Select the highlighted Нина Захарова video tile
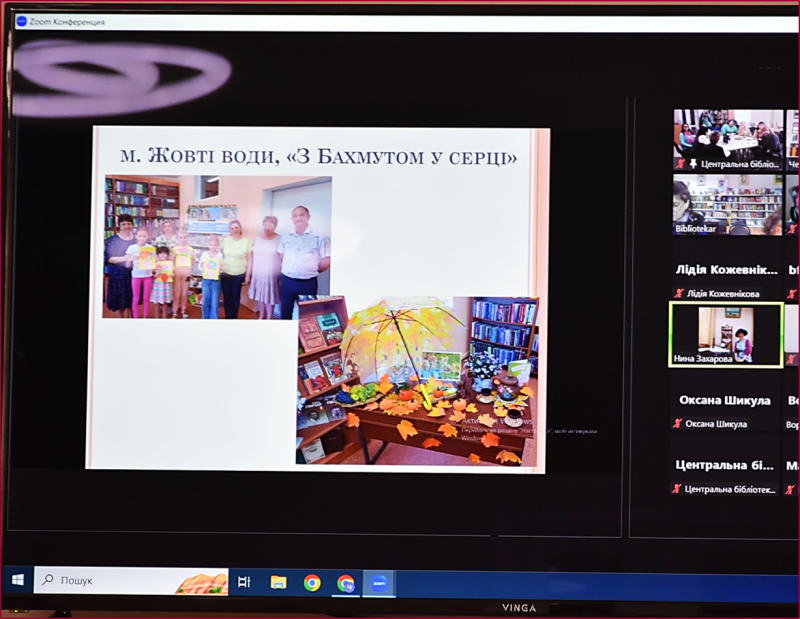The width and height of the screenshot is (800, 619). tap(726, 334)
